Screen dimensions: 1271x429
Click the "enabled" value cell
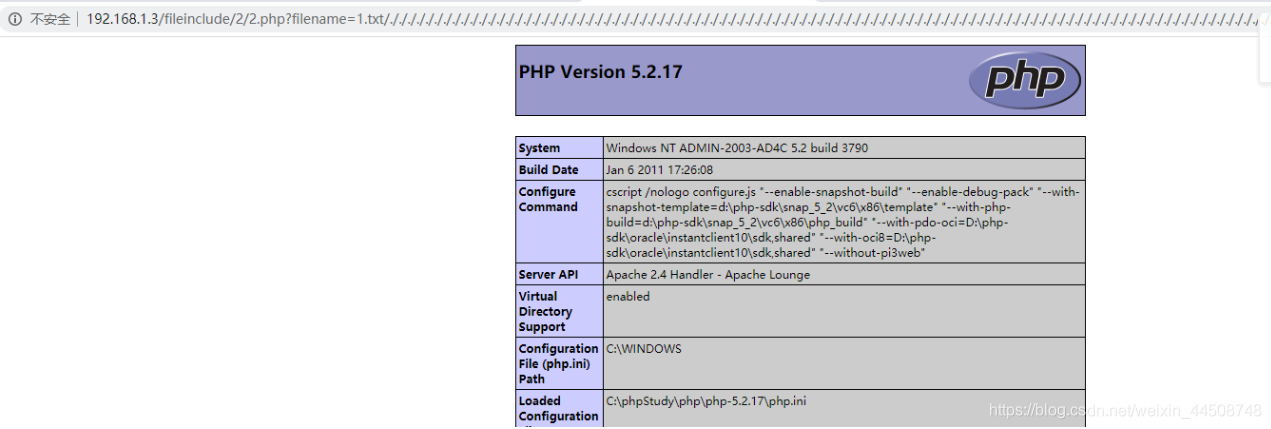(844, 311)
